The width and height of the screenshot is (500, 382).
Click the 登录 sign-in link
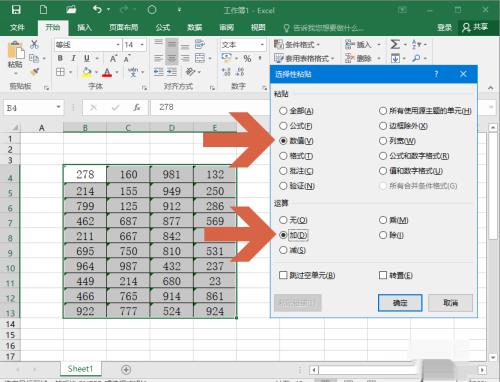click(x=445, y=27)
